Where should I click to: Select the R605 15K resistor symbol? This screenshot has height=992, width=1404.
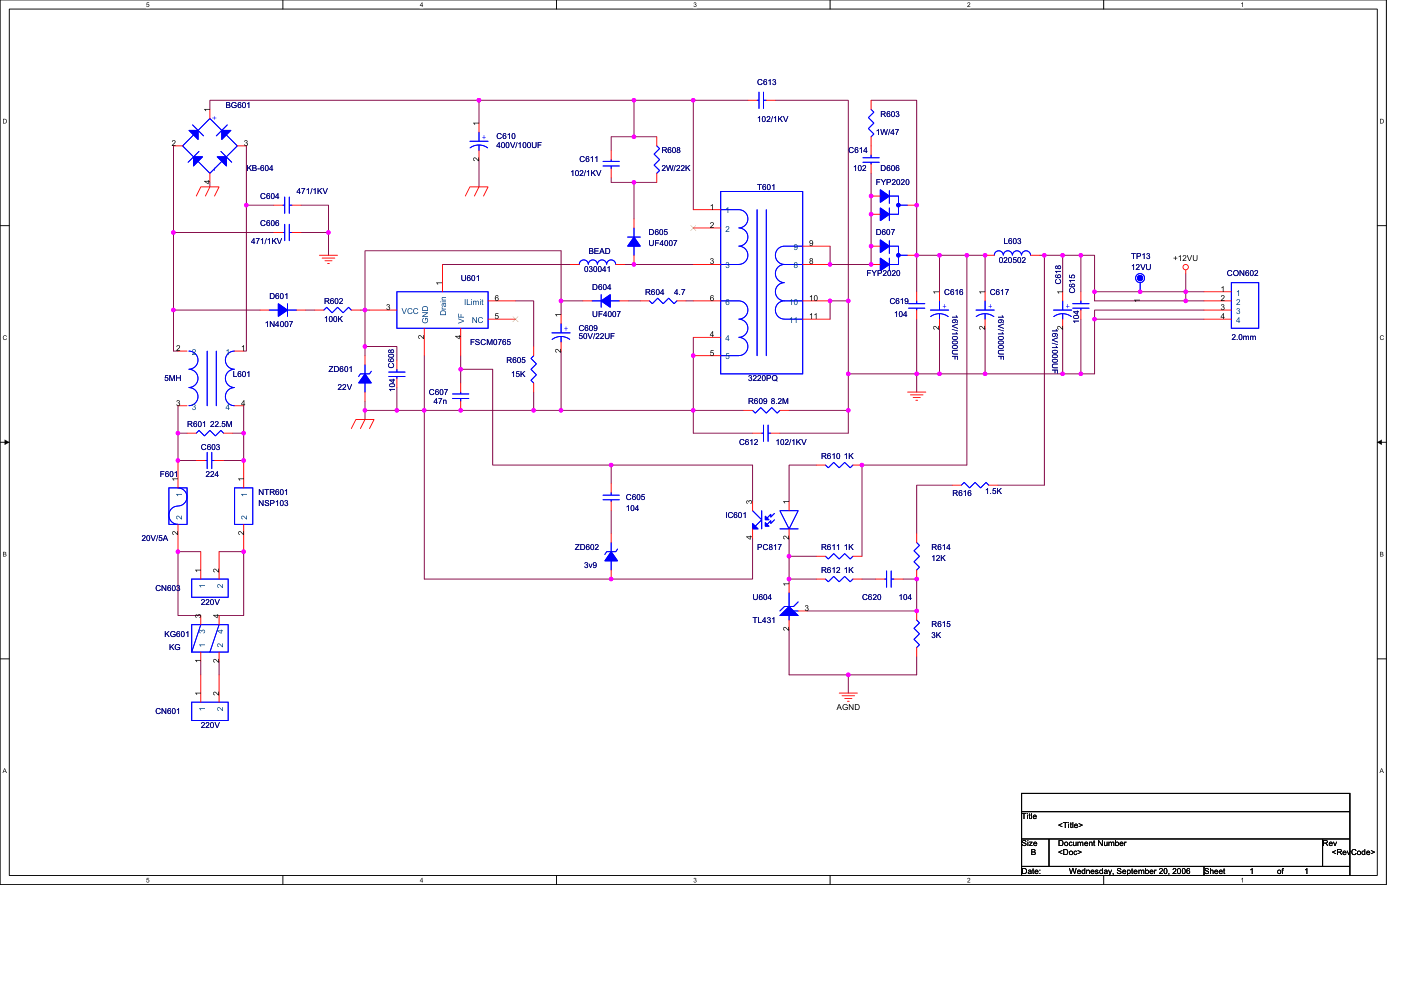point(534,370)
